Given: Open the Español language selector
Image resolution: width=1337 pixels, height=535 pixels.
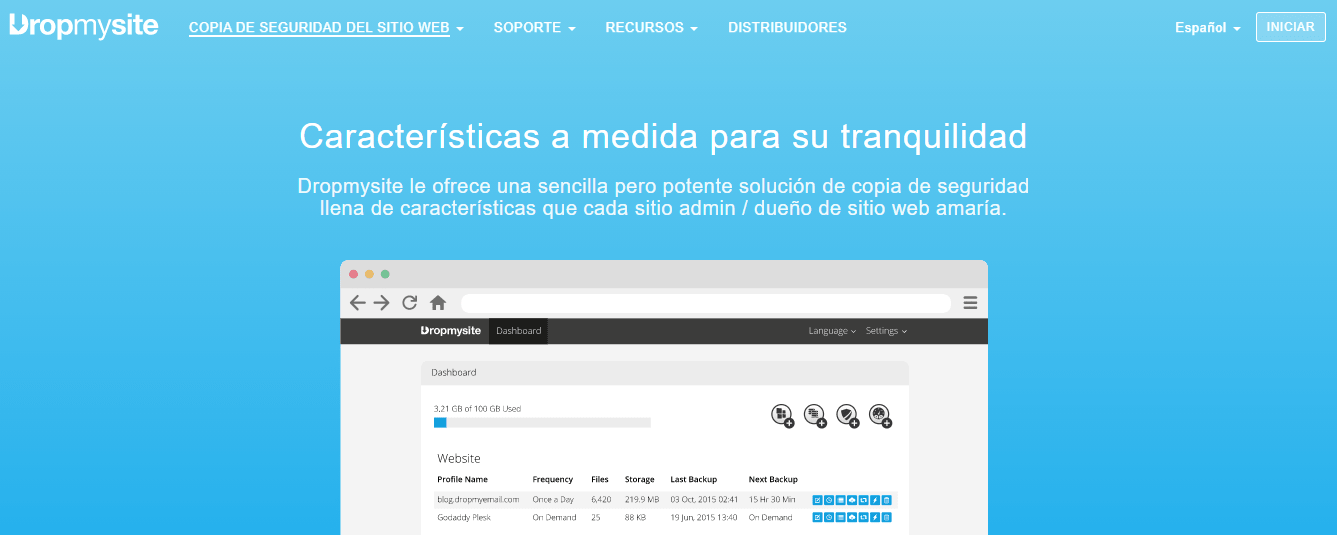Looking at the screenshot, I should click(1207, 28).
